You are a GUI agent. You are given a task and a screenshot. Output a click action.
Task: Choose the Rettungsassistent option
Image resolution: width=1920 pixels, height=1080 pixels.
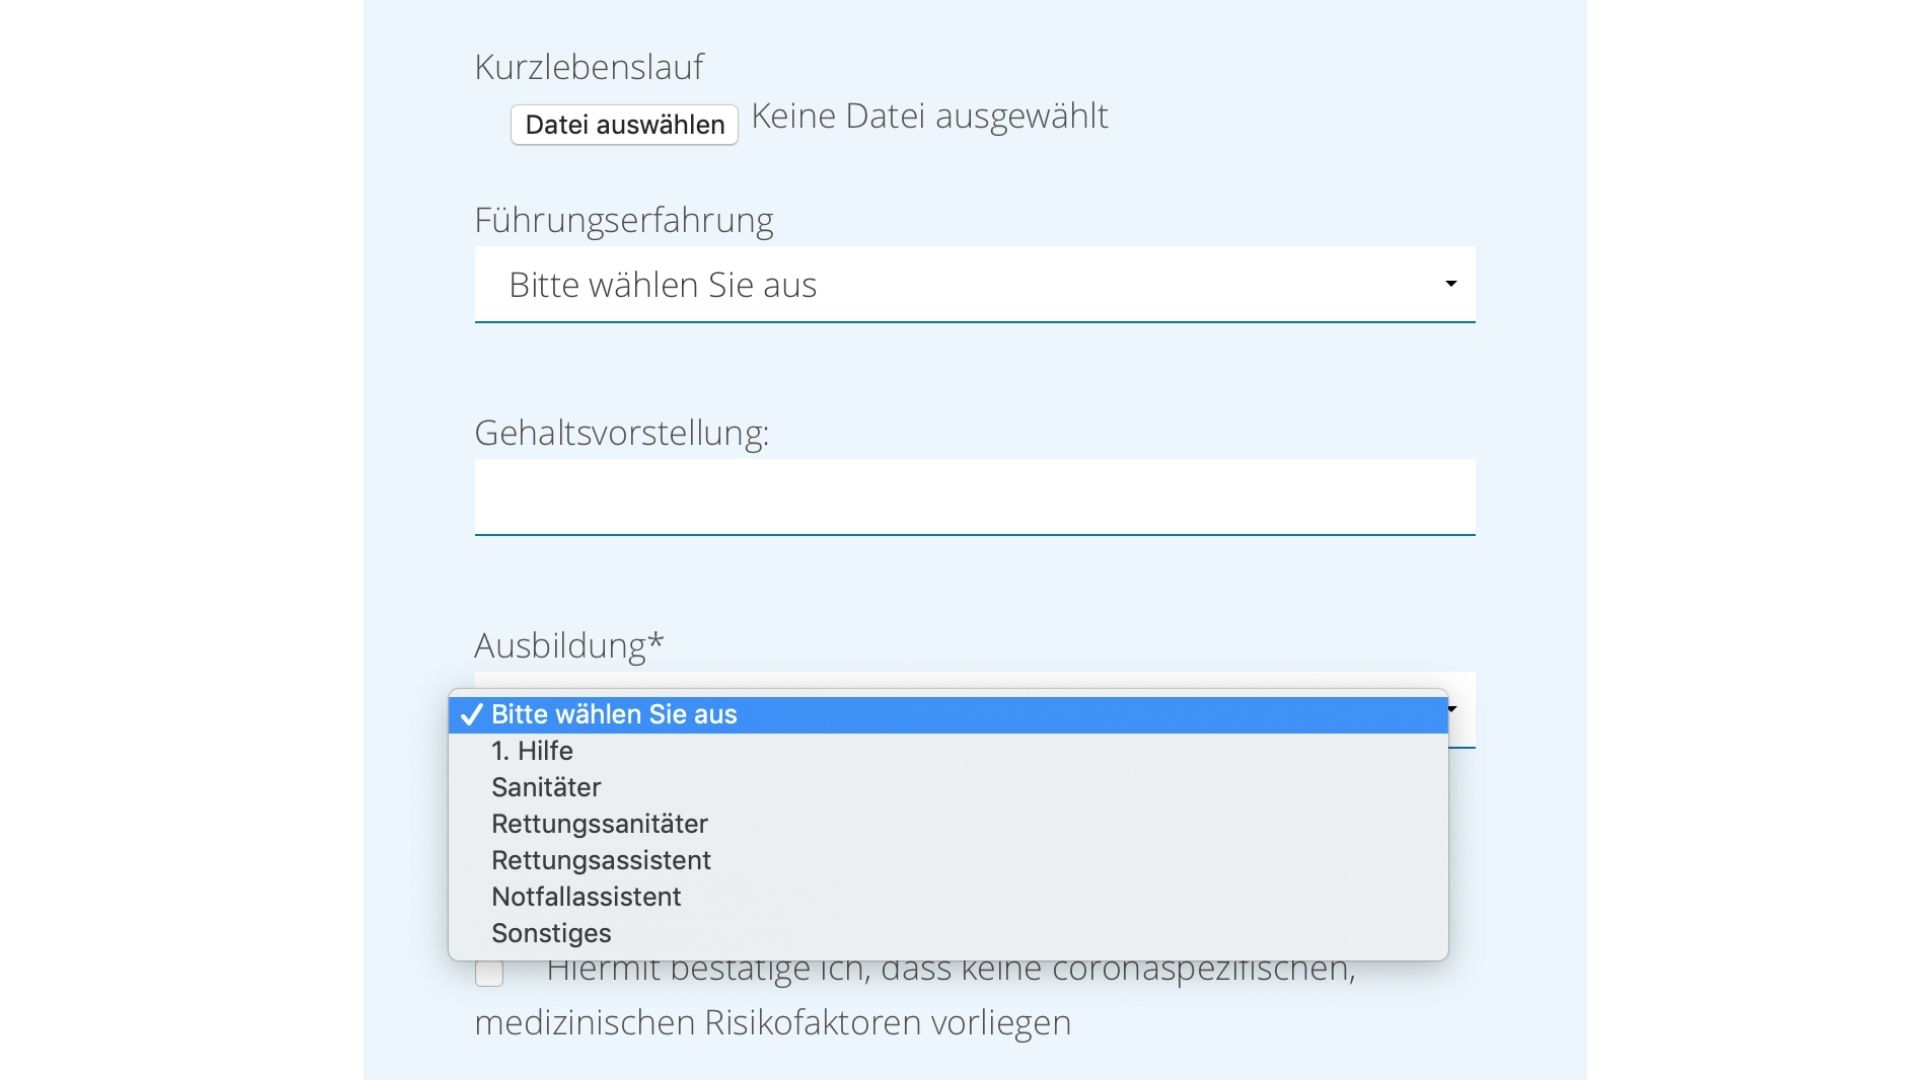point(601,861)
